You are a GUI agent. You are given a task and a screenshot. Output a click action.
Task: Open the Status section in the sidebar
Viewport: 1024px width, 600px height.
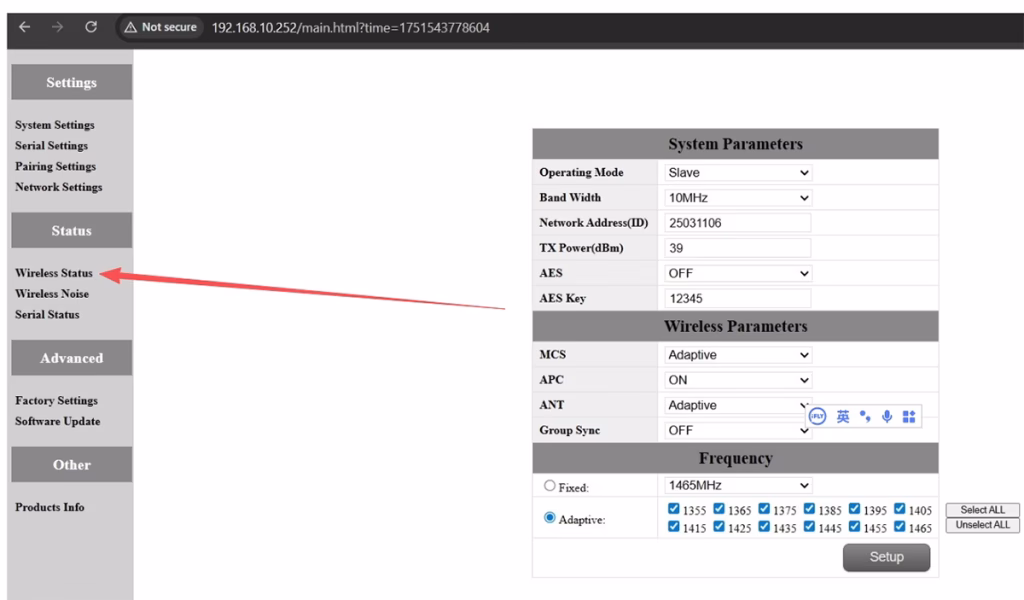[71, 230]
